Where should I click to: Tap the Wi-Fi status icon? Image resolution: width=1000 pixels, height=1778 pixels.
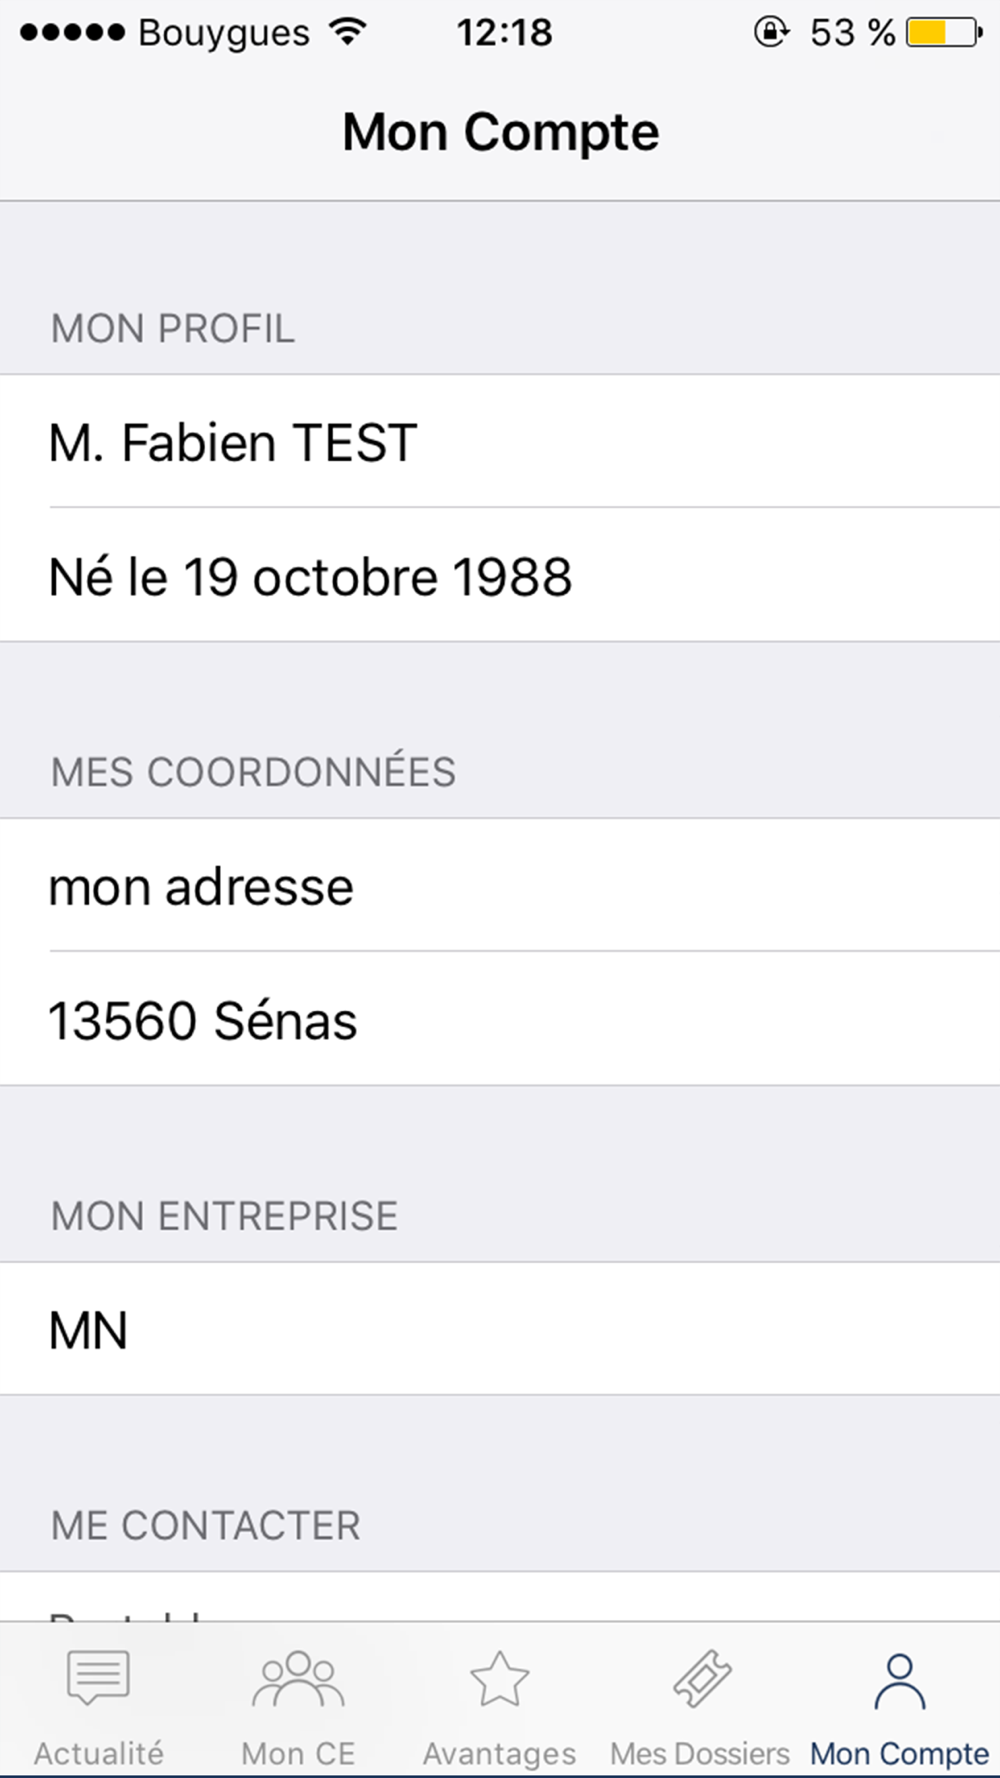(x=347, y=32)
